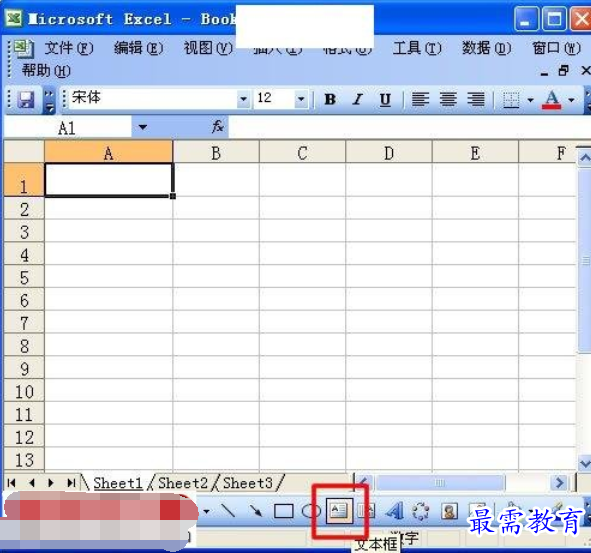Click the Excel application icon in title bar
This screenshot has height=553, width=591.
coord(14,18)
